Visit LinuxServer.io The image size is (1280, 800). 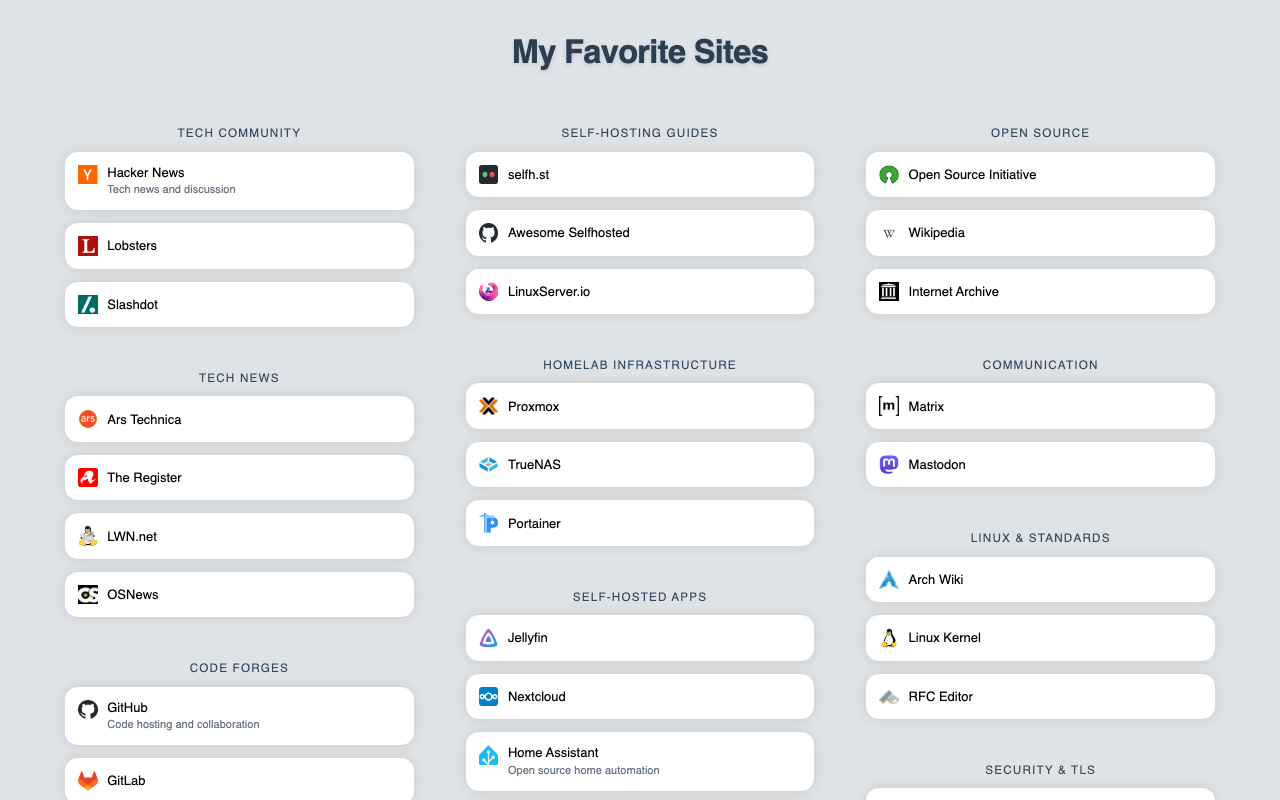click(x=640, y=292)
